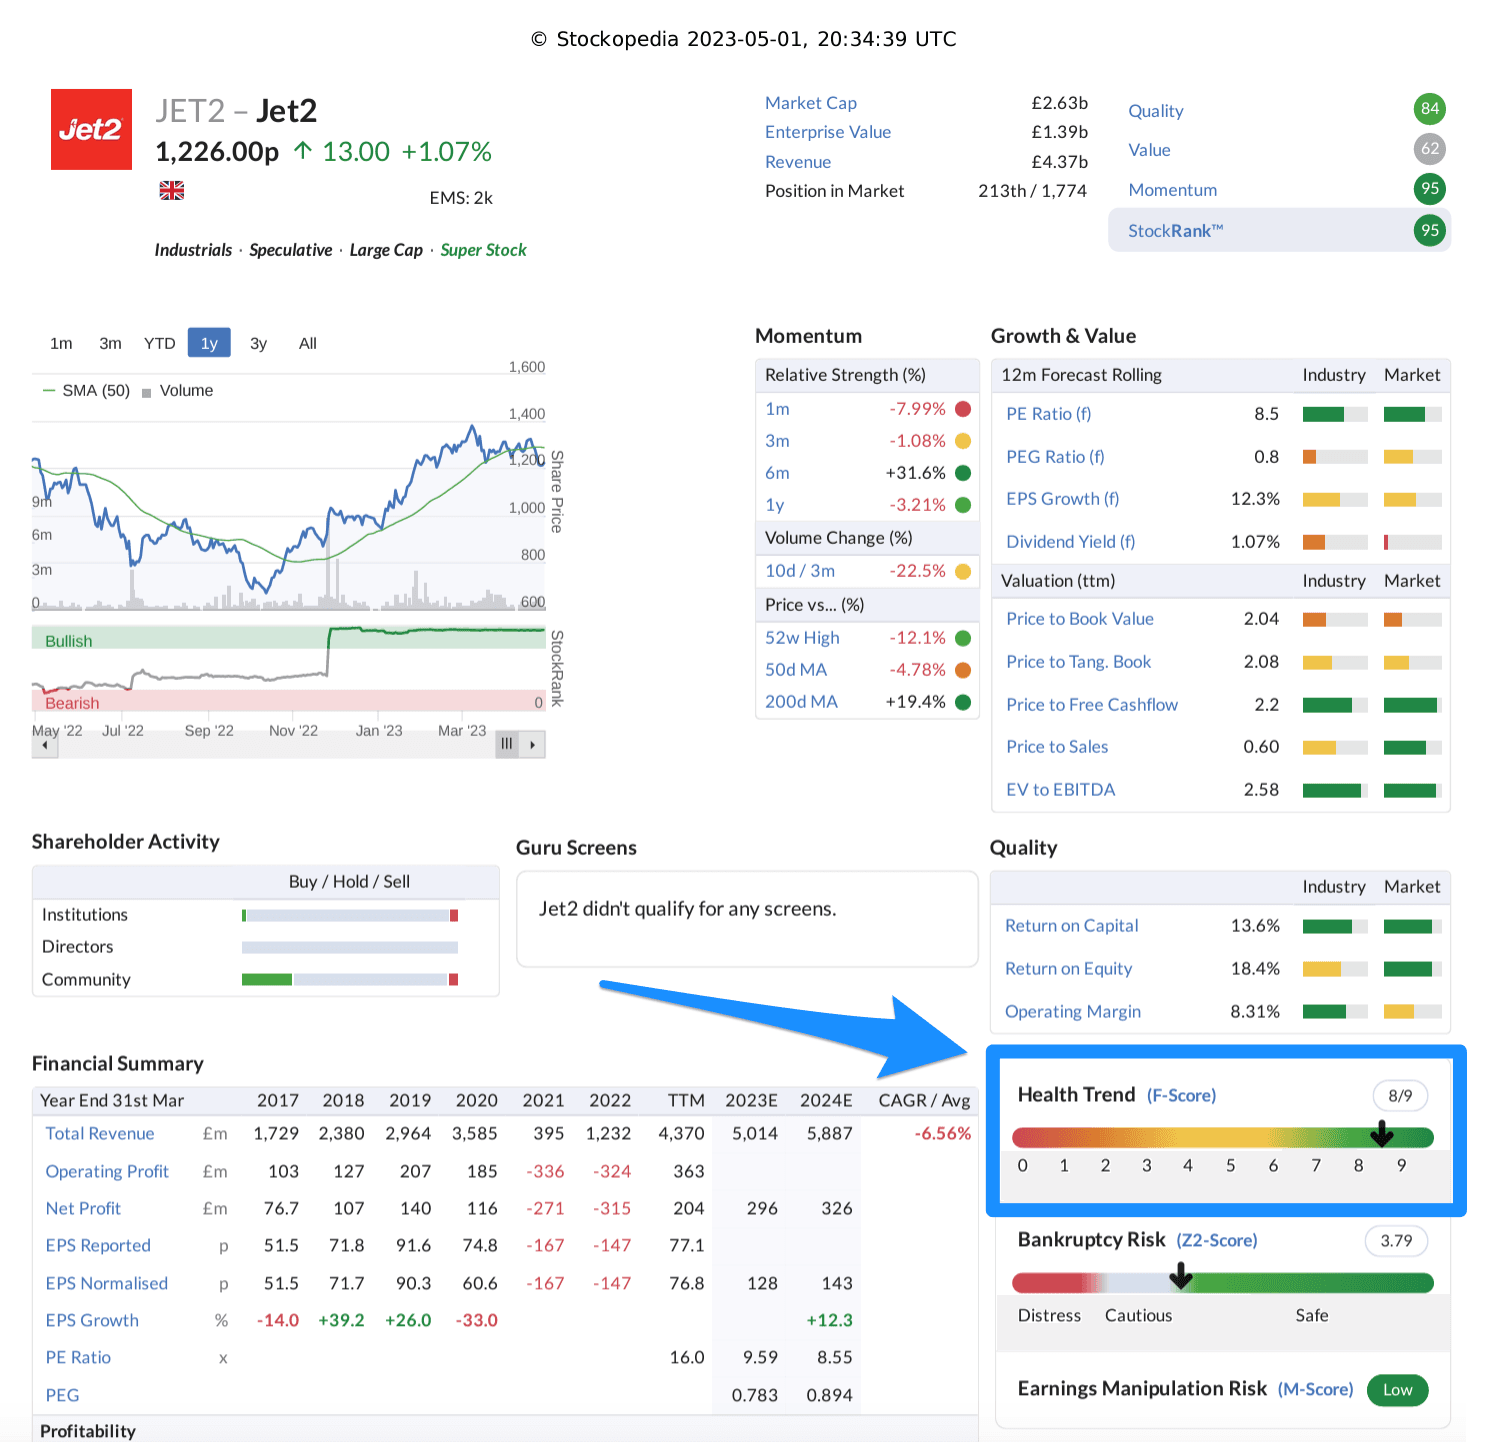This screenshot has width=1508, height=1442.
Task: Click the Institutions buy/hold/sell bar
Action: (350, 916)
